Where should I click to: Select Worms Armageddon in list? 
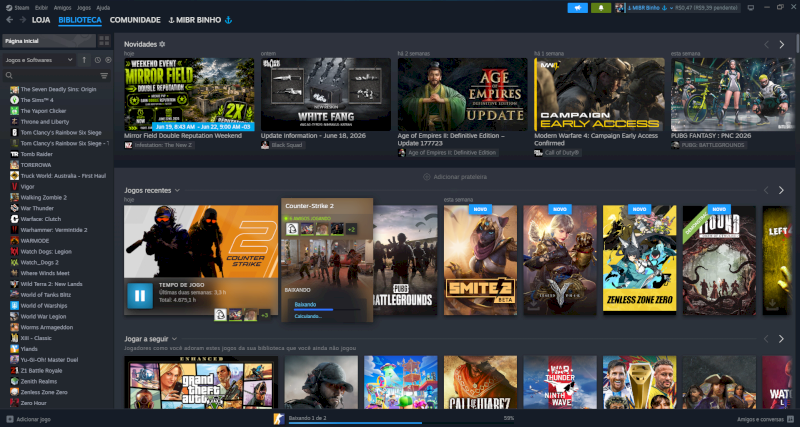tap(47, 328)
